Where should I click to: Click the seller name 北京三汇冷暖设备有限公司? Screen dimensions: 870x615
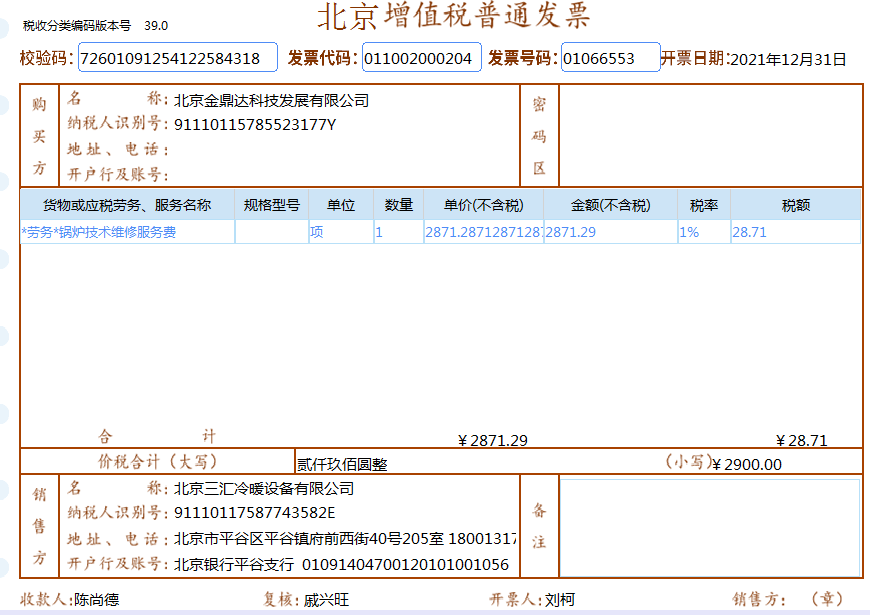264,489
